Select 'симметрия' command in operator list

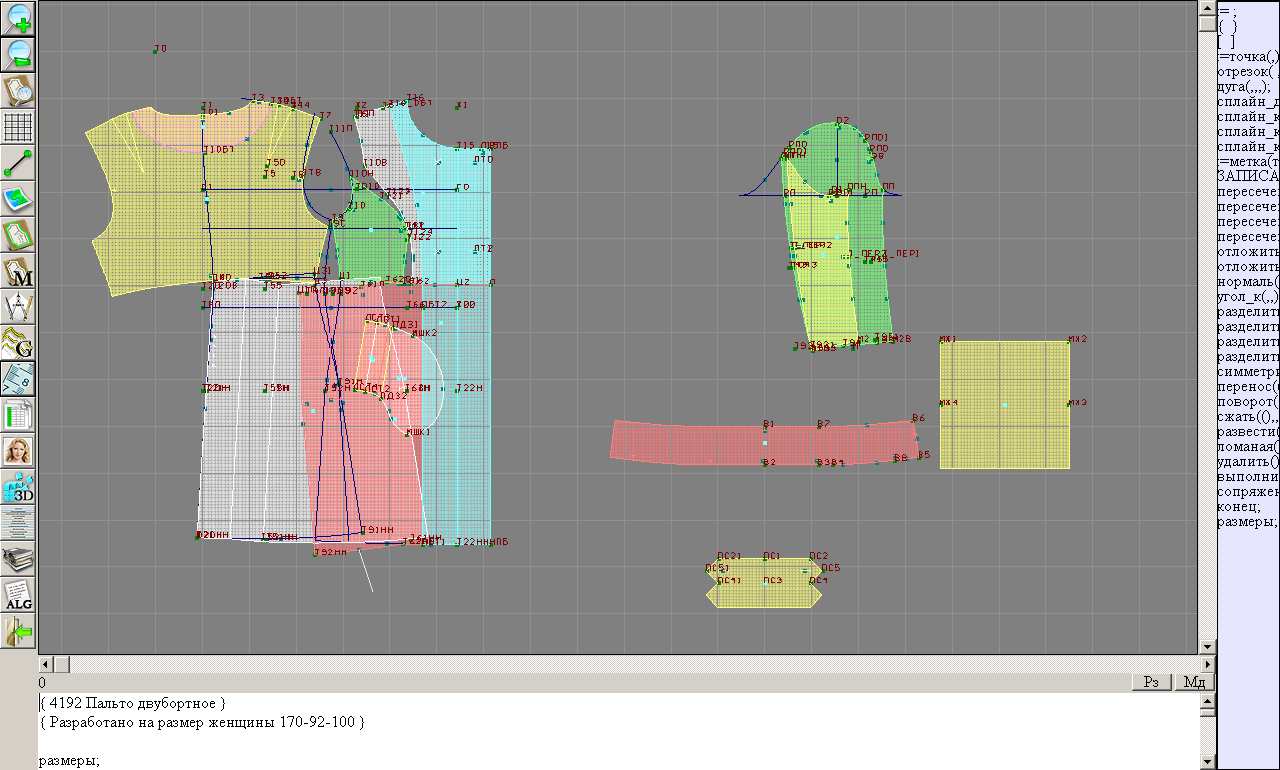[1247, 372]
